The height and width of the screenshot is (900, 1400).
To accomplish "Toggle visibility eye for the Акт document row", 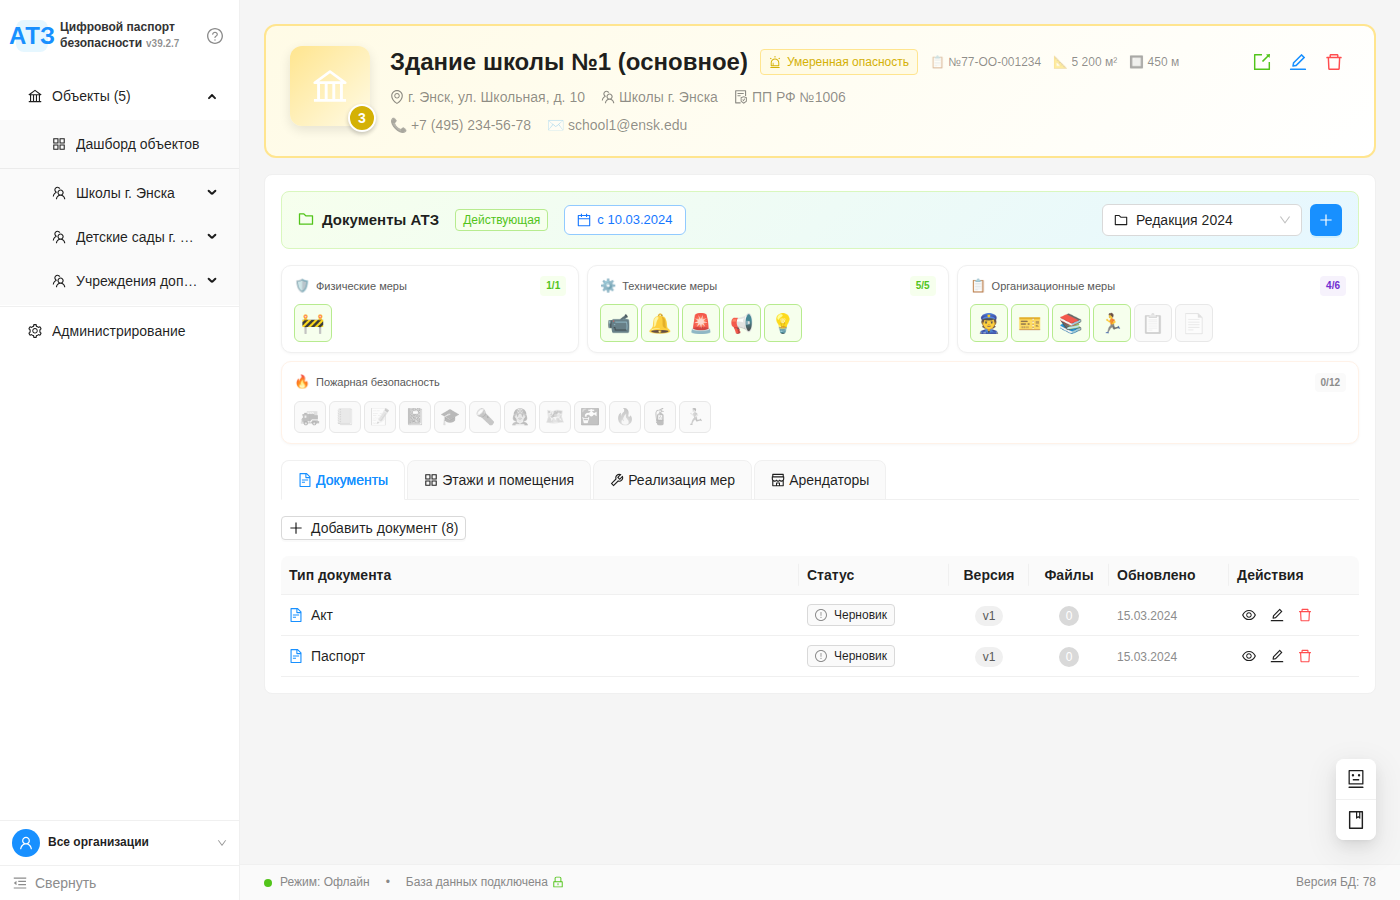I will tap(1248, 615).
